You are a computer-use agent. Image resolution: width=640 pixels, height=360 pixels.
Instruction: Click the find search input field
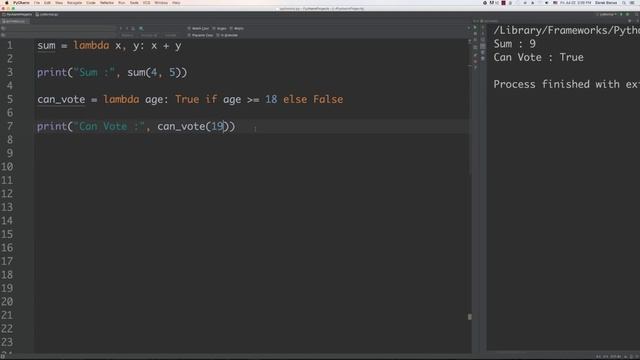click(61, 29)
